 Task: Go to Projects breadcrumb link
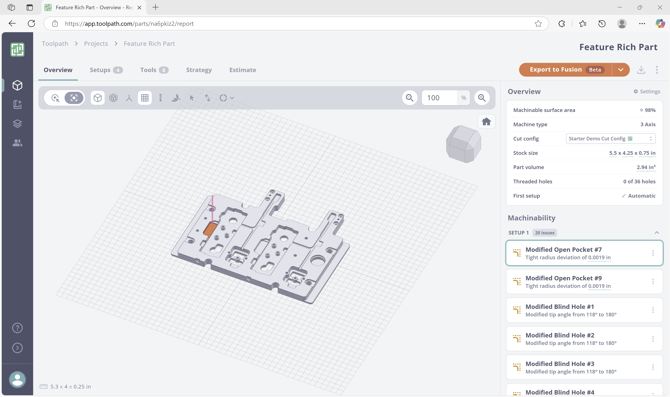[x=96, y=44]
